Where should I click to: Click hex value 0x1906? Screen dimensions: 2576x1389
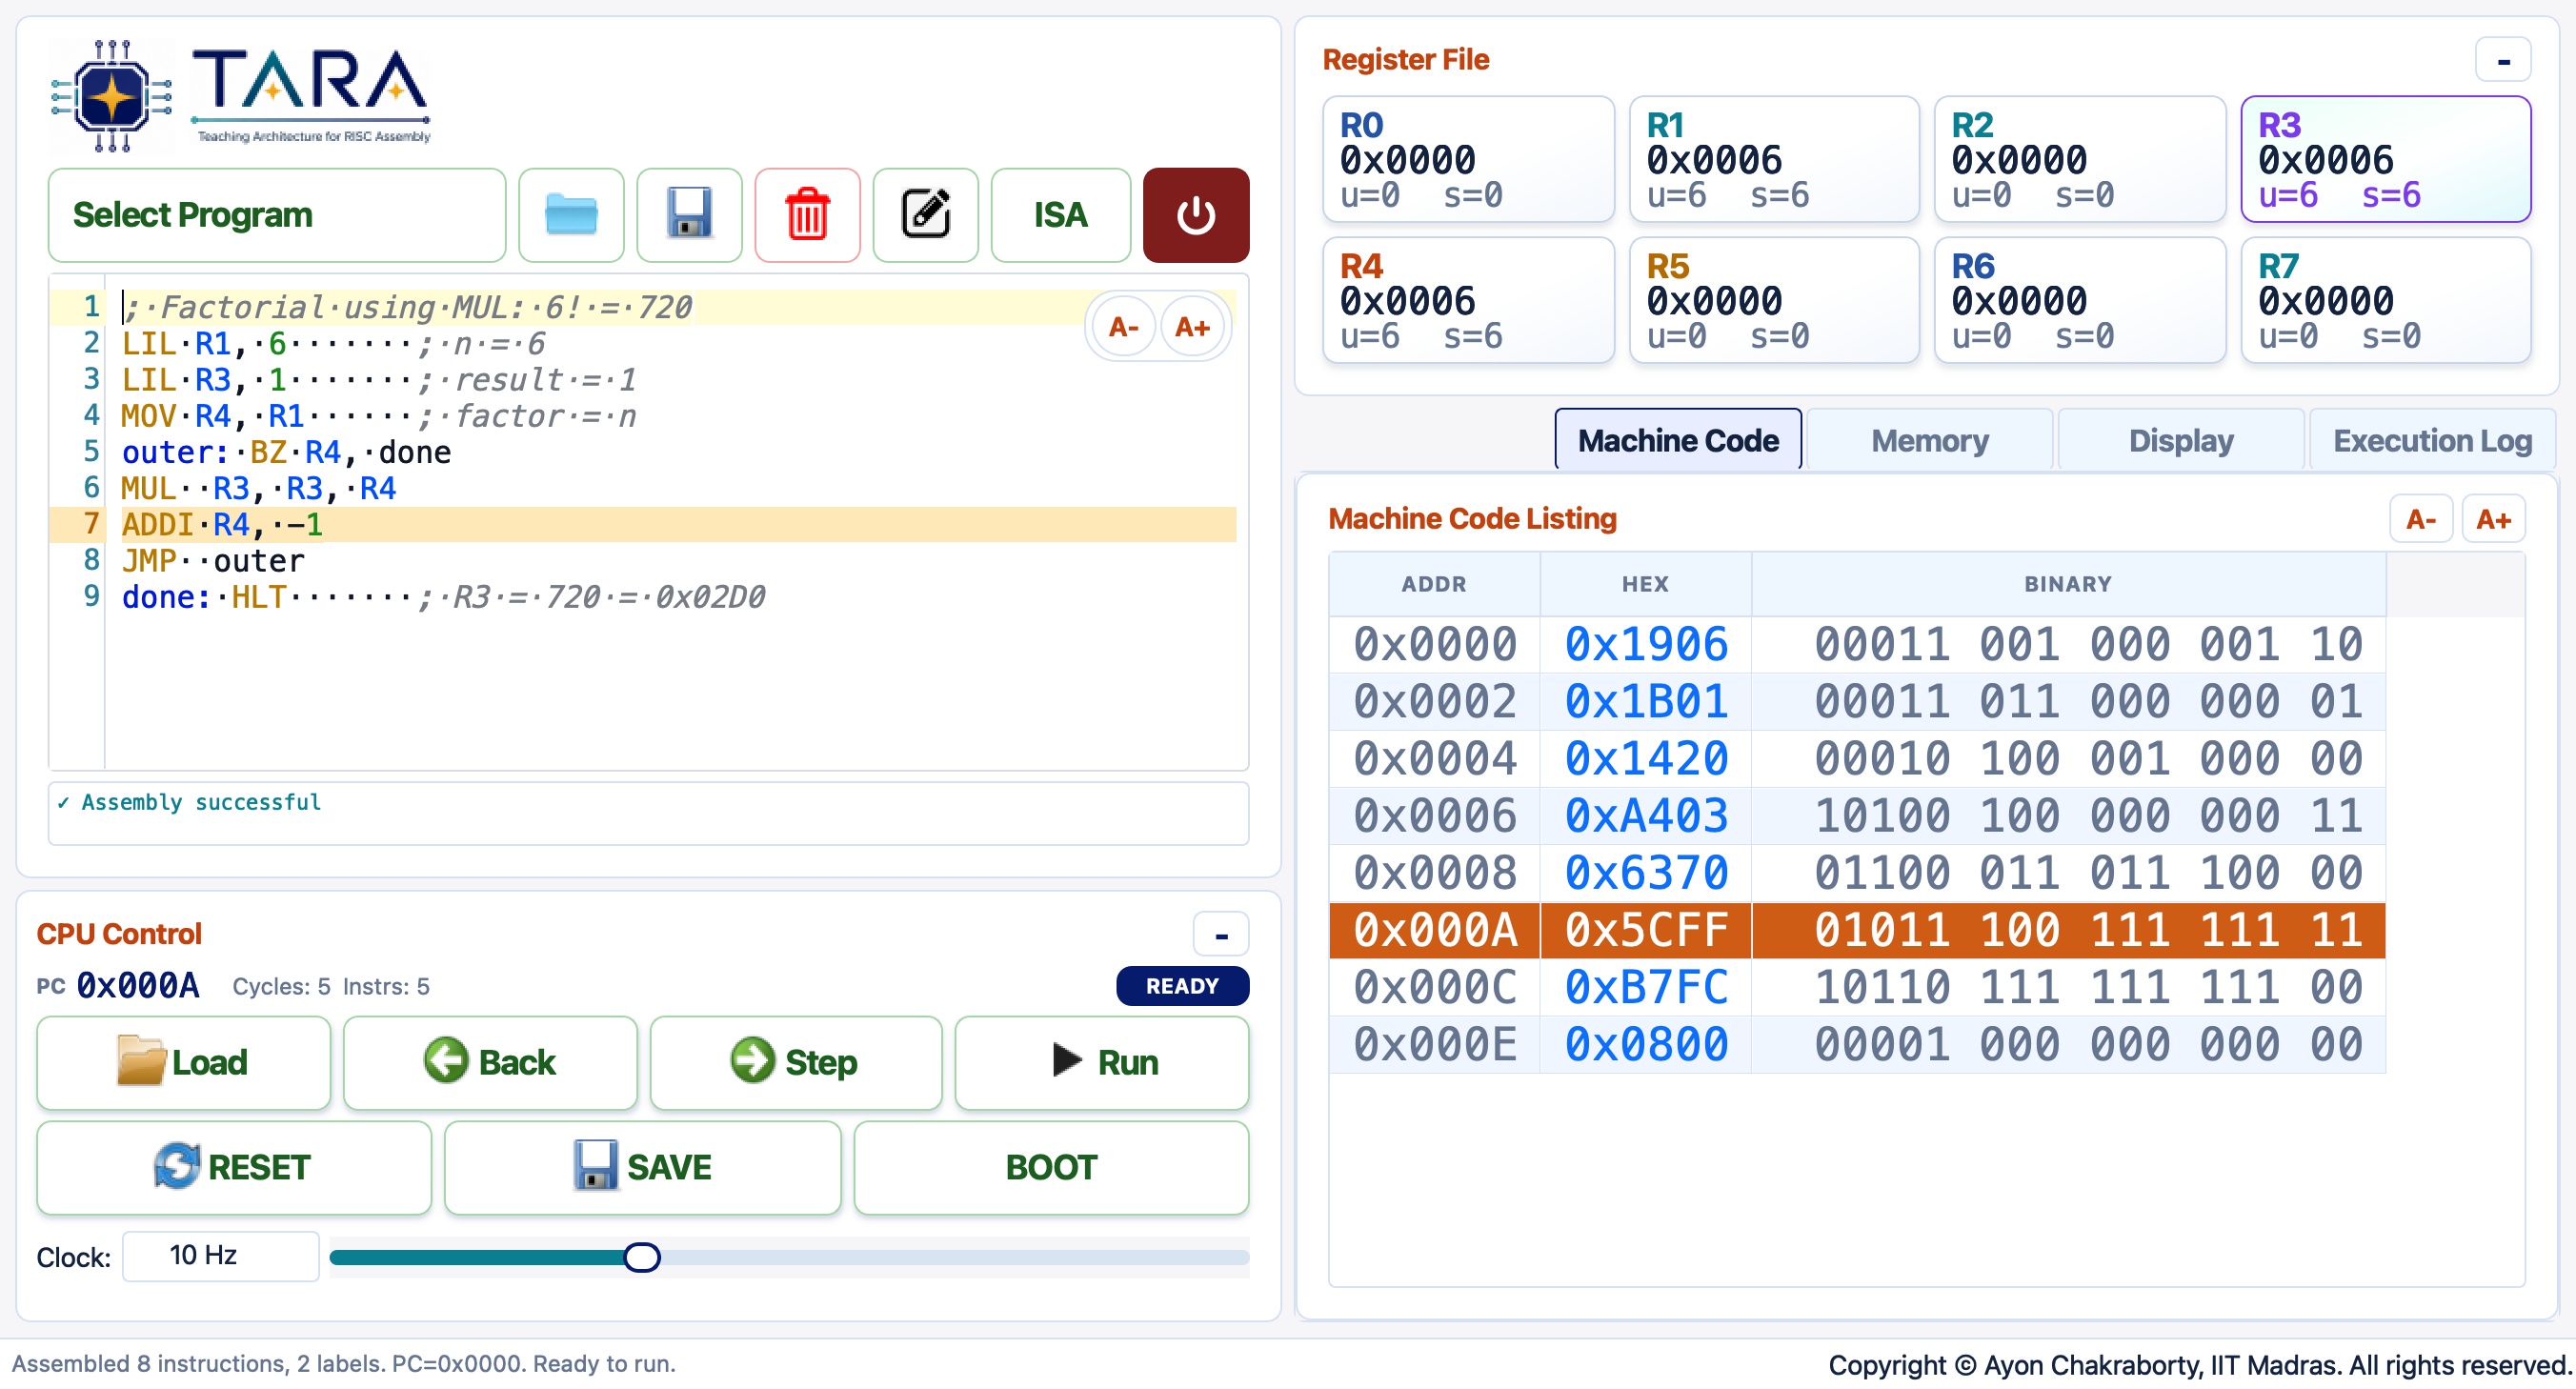coord(1646,644)
